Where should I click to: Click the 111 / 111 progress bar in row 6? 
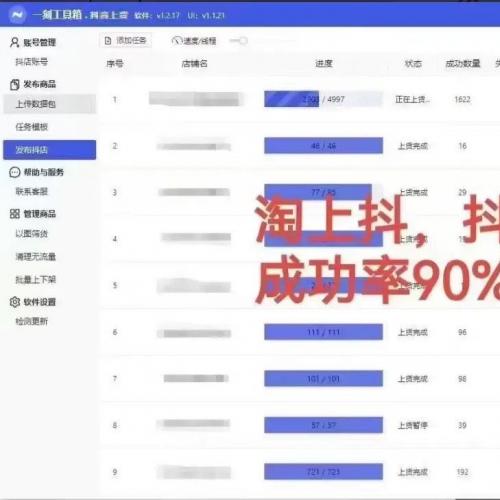323,332
